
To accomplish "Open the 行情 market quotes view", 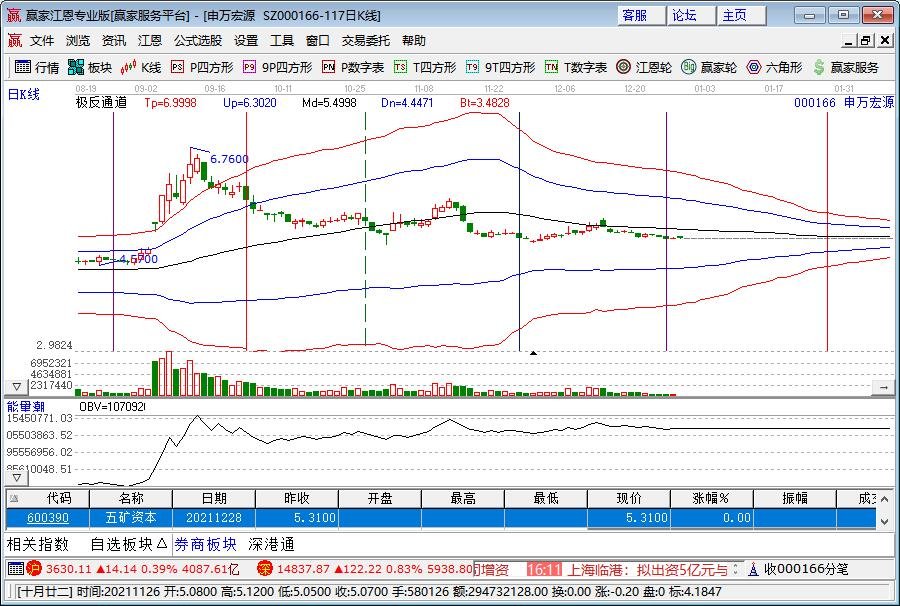I will (37, 68).
